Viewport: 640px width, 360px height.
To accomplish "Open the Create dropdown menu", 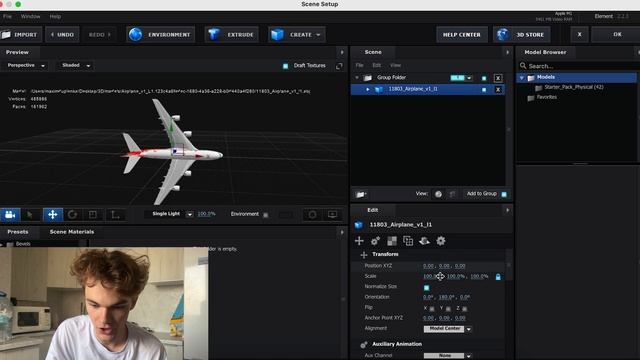I will 297,35.
